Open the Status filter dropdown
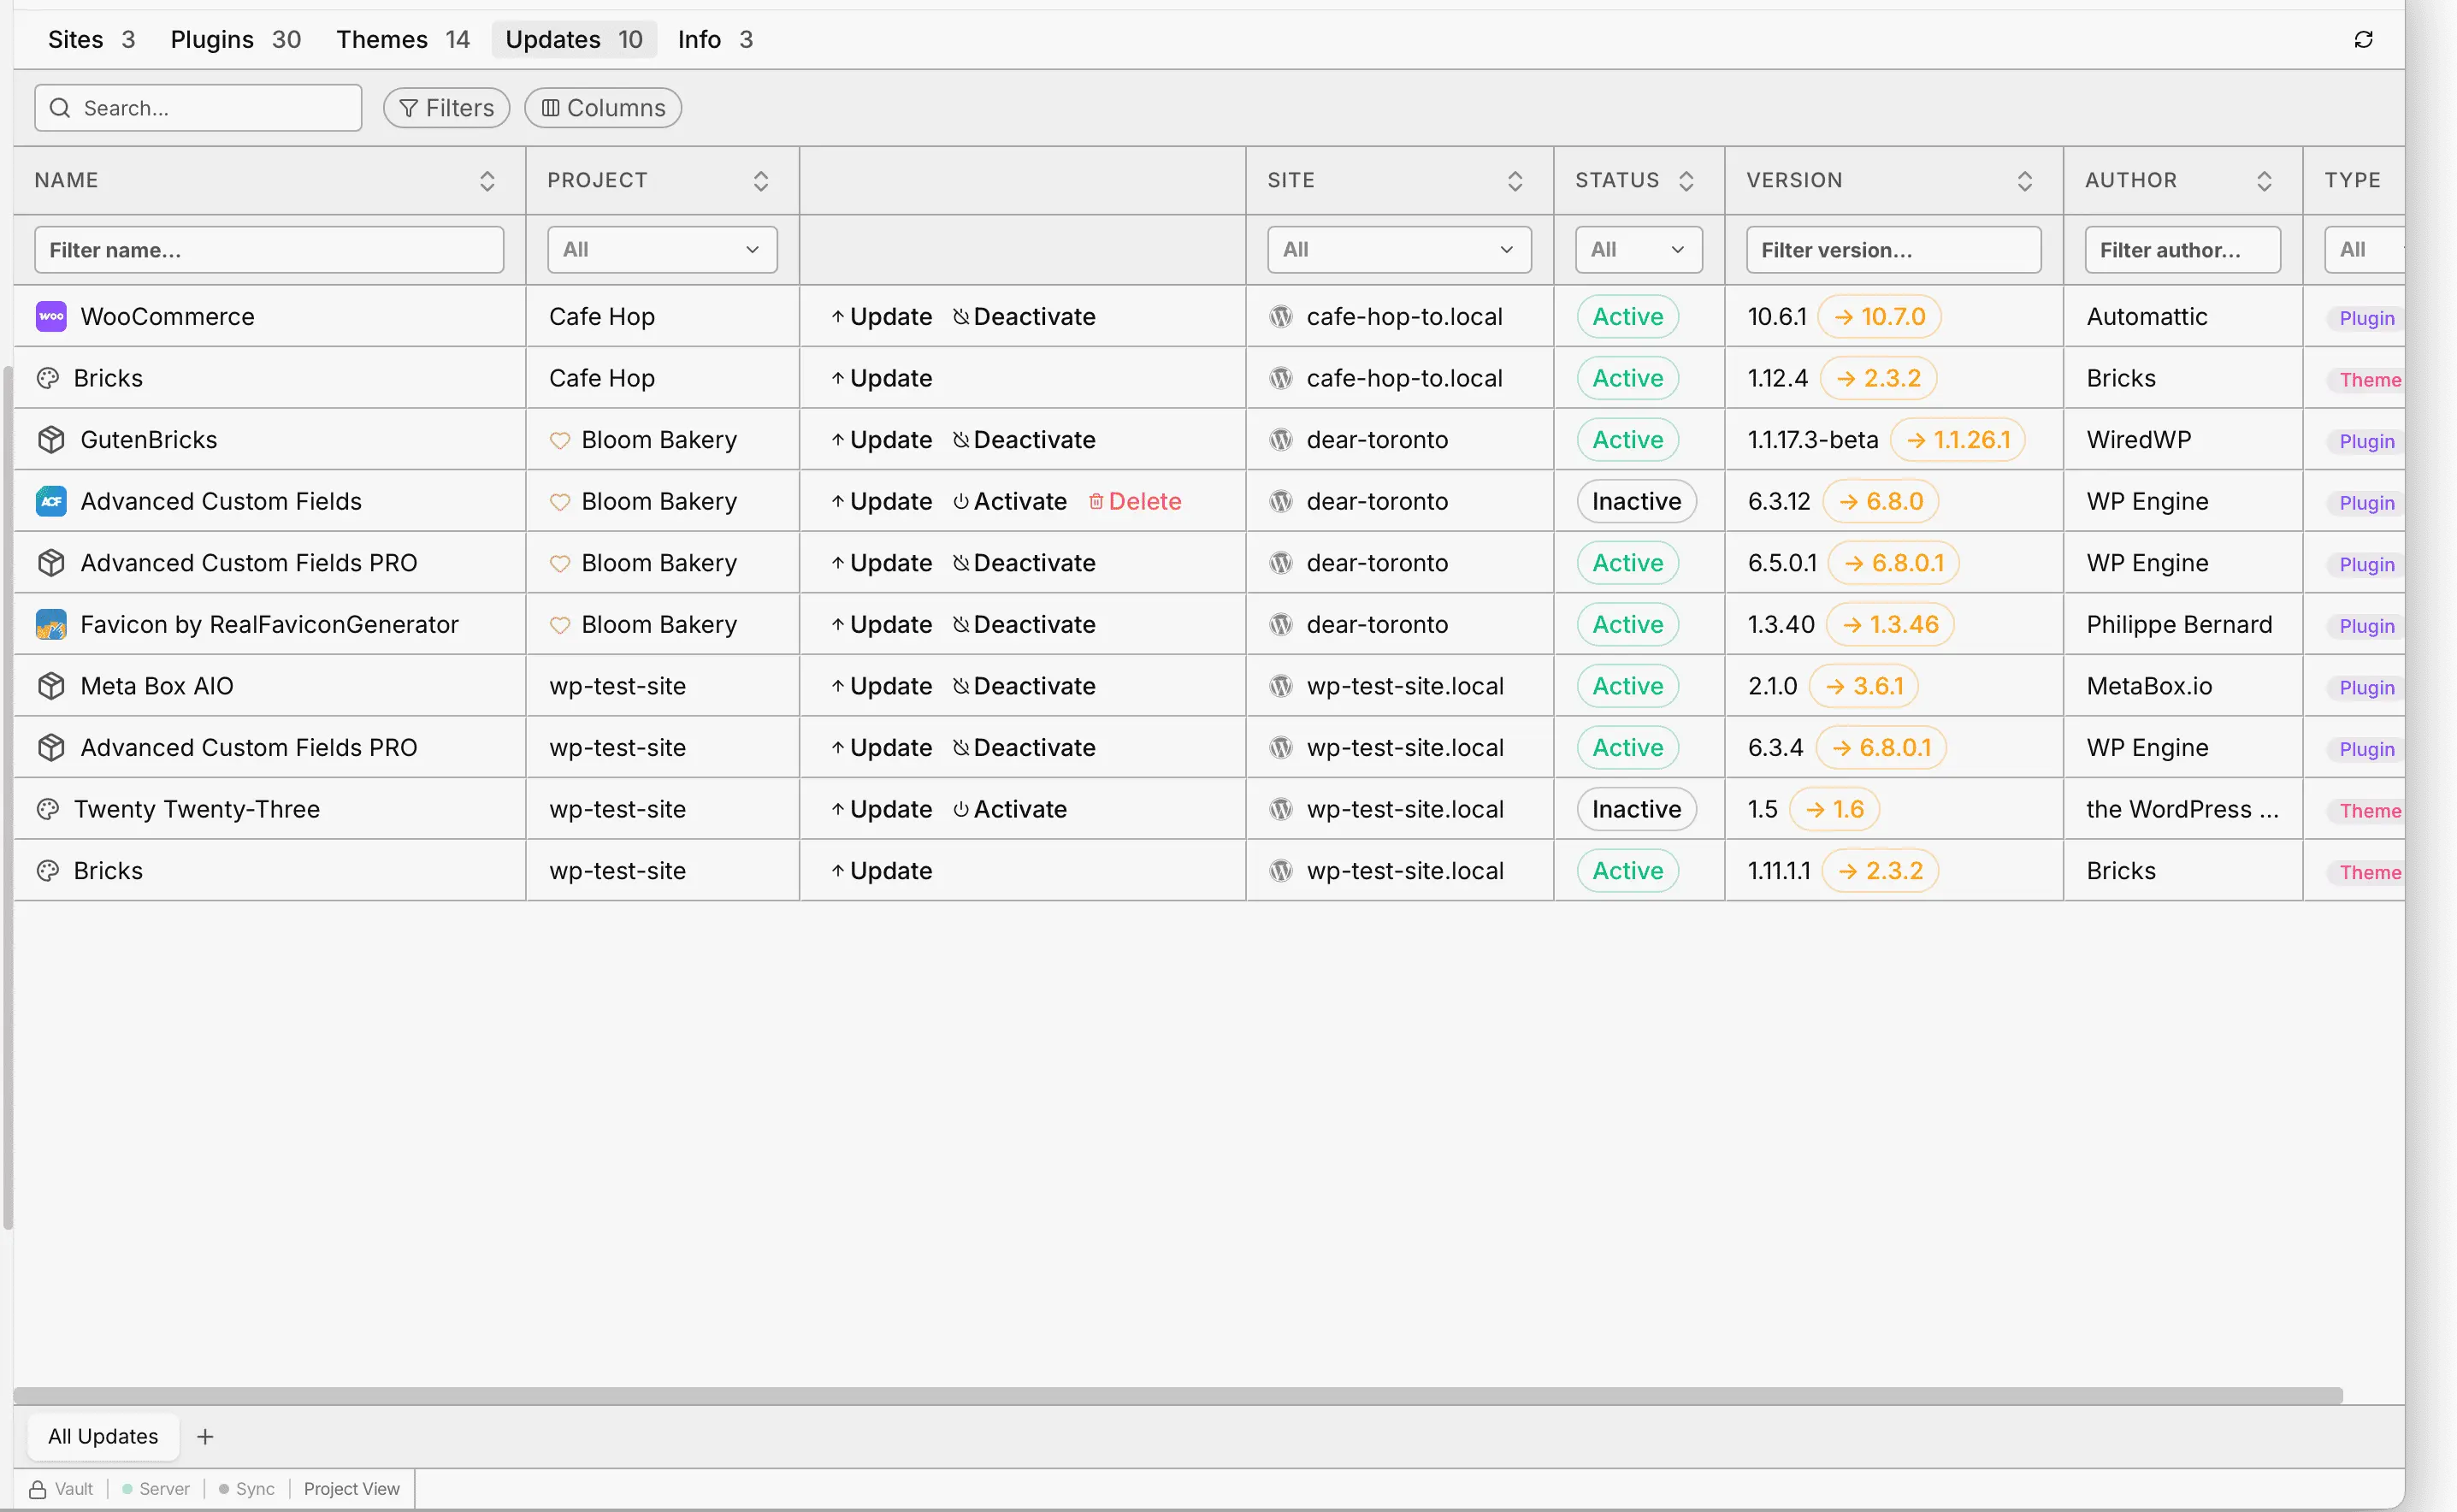Image resolution: width=2457 pixels, height=1512 pixels. [x=1639, y=250]
